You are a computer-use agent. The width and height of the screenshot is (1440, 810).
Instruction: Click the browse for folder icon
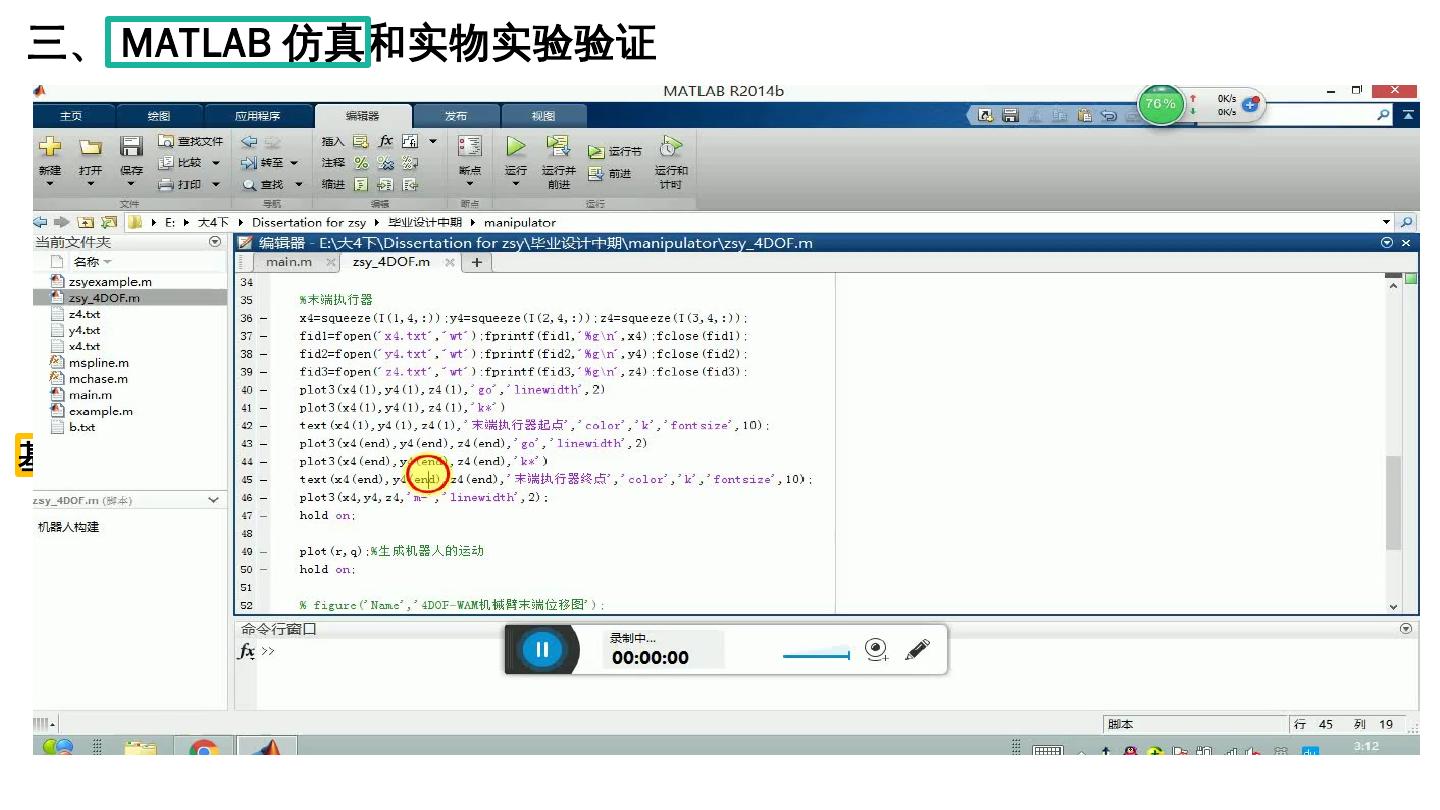point(108,222)
